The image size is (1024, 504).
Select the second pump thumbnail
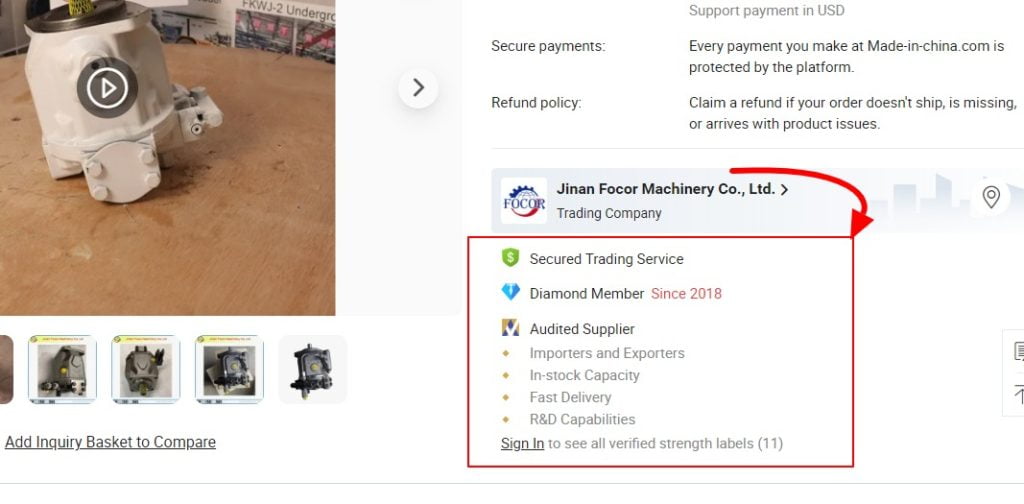click(x=146, y=370)
